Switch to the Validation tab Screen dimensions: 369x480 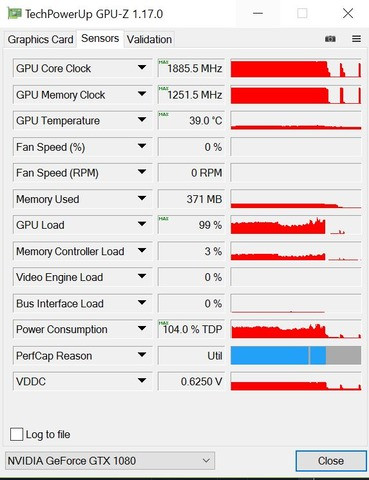pos(149,39)
